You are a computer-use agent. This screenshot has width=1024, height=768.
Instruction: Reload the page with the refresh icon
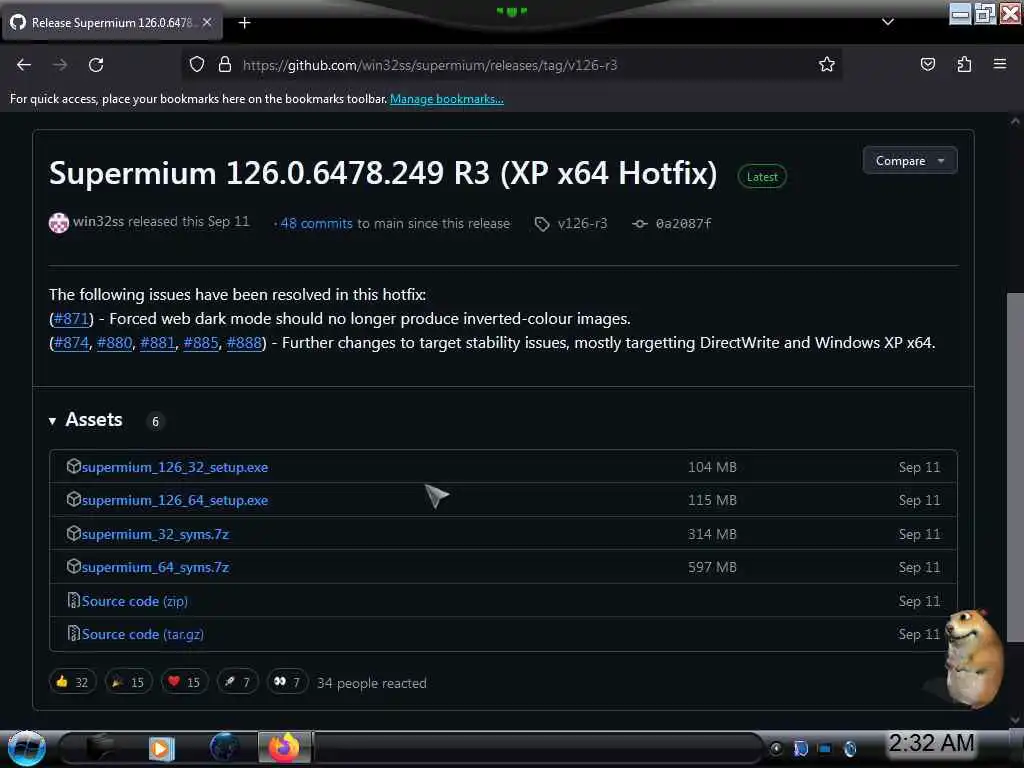(96, 65)
